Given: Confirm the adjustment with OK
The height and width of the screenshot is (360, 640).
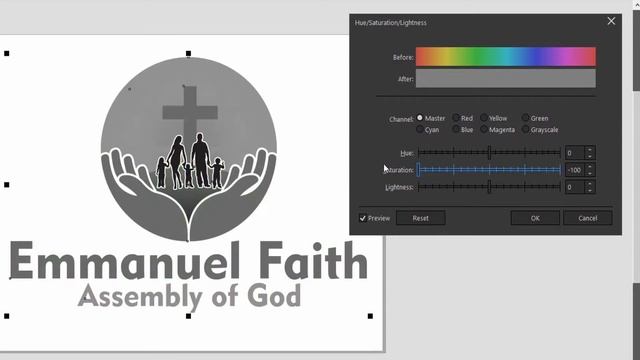Looking at the screenshot, I should [535, 218].
